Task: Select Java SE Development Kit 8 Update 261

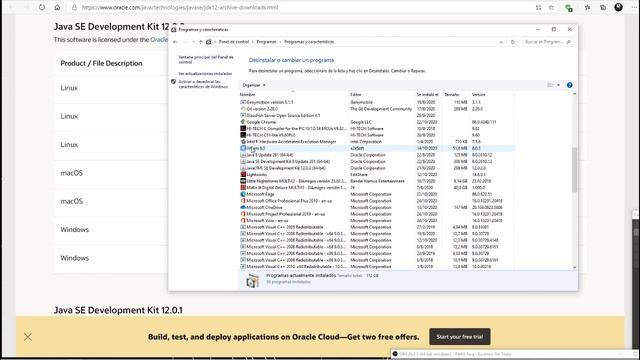Action: [377, 161]
